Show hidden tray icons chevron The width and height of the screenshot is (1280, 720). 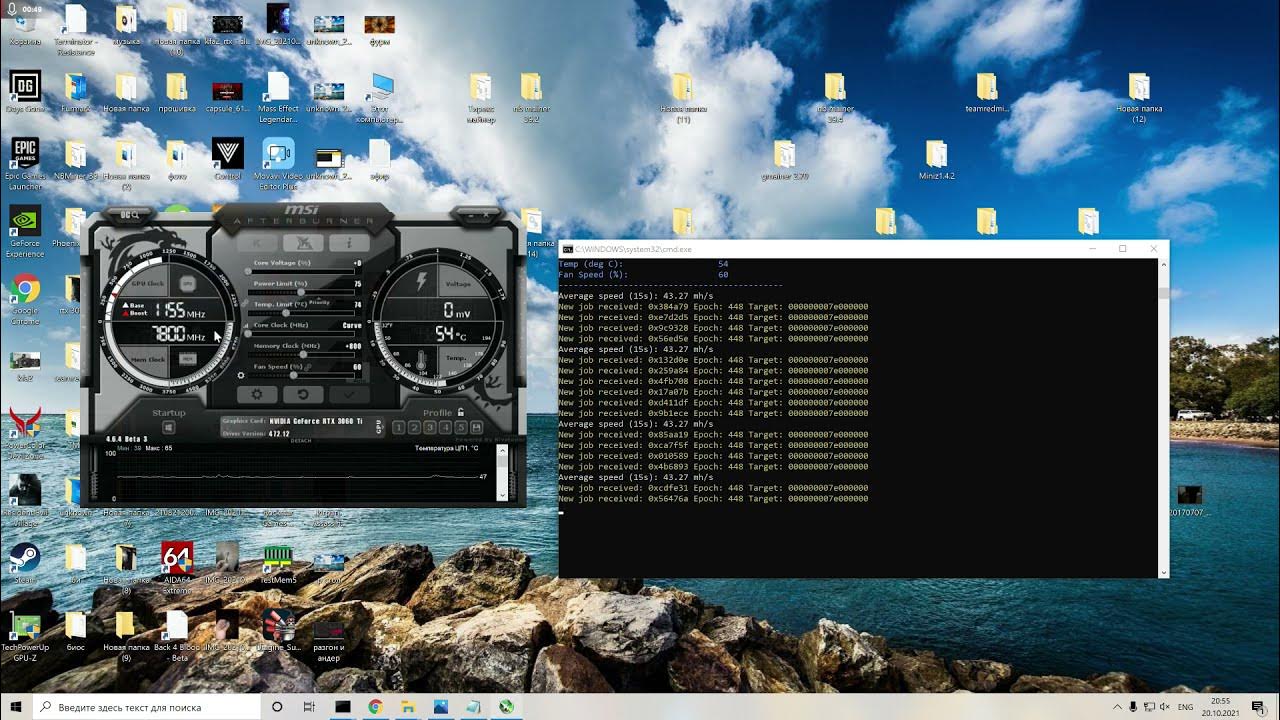click(1118, 707)
